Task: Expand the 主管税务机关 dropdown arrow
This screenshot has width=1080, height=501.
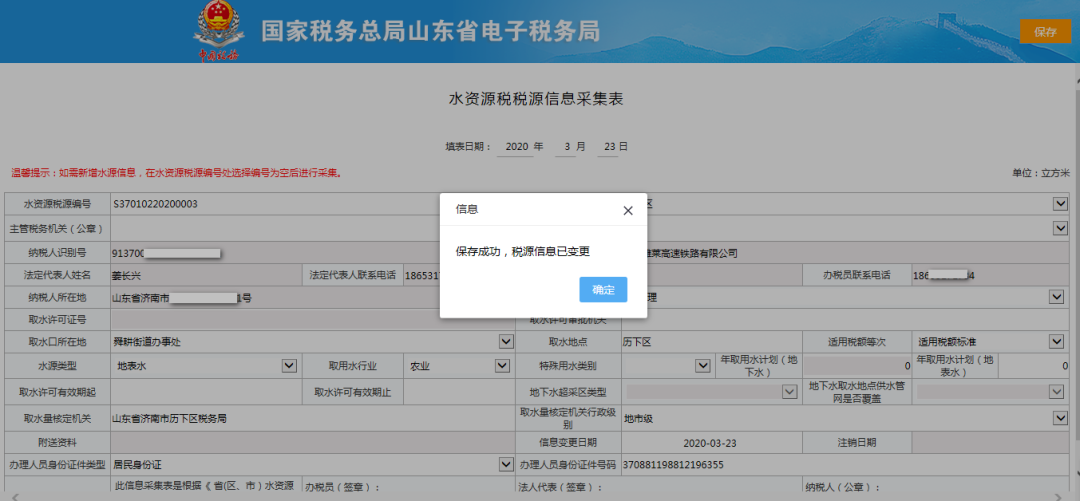Action: pos(1060,228)
